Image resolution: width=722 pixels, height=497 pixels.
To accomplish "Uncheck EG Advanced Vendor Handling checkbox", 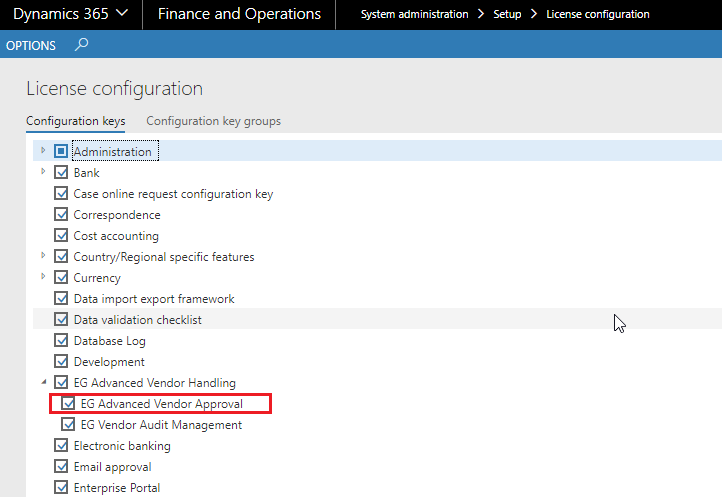I will click(61, 382).
